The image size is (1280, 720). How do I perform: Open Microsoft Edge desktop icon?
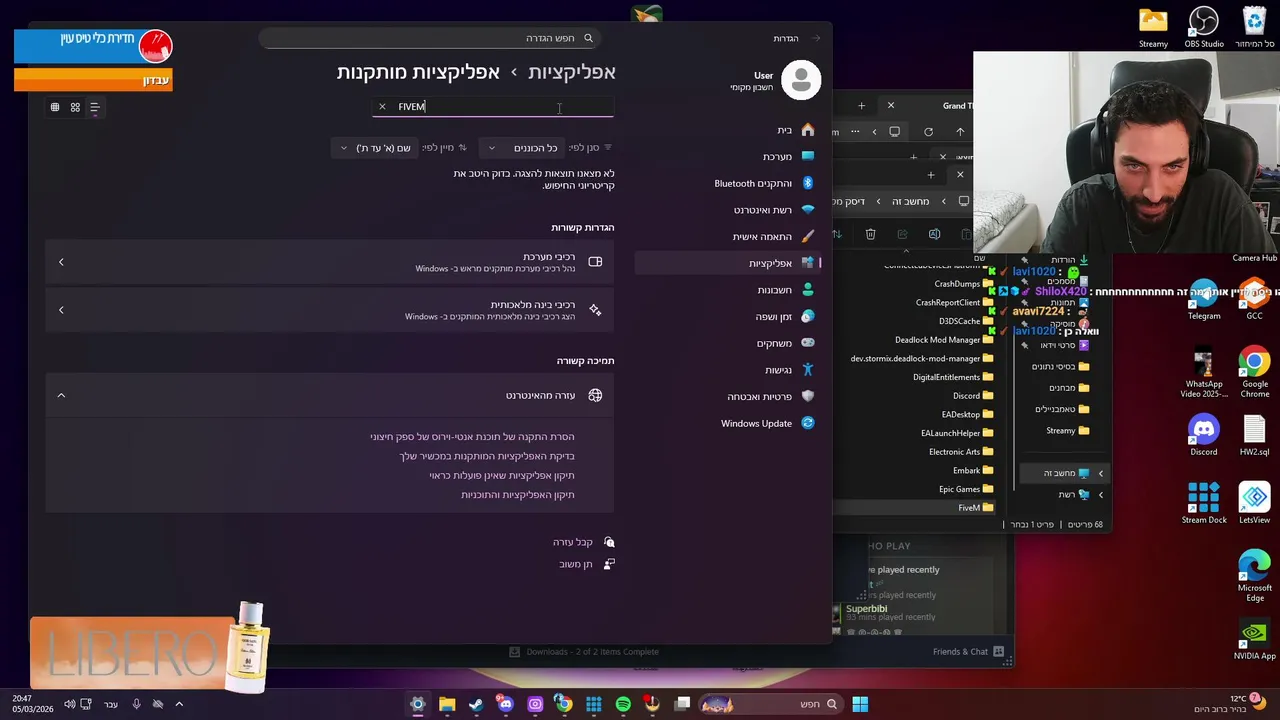click(1254, 577)
